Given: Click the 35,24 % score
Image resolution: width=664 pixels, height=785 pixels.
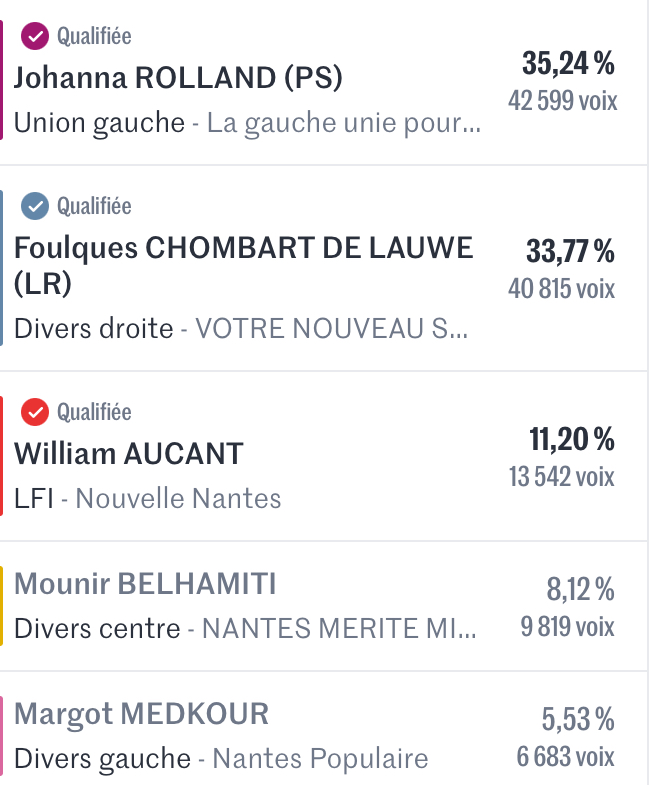Looking at the screenshot, I should click(568, 64).
